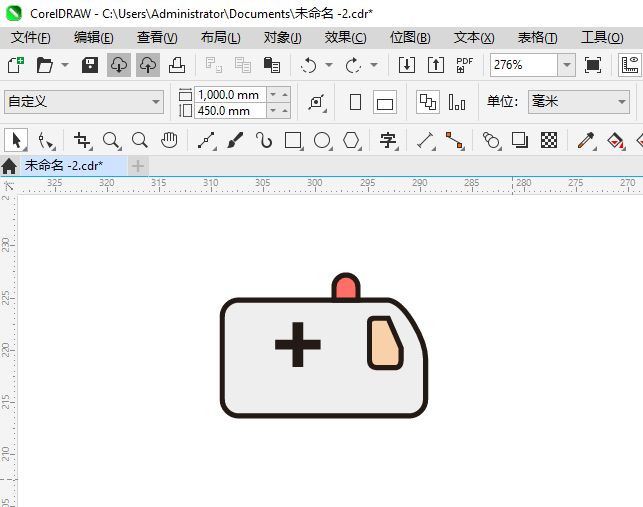Open the Object menu

pyautogui.click(x=283, y=38)
